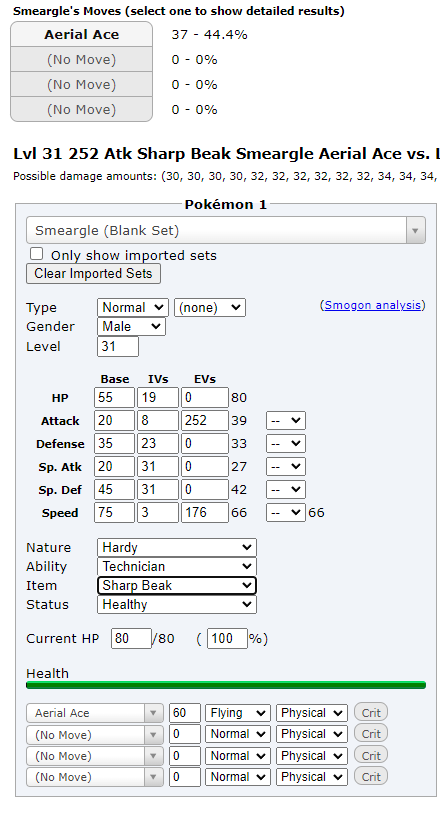The height and width of the screenshot is (813, 440).
Task: Click the Current HP input field
Action: coord(131,638)
